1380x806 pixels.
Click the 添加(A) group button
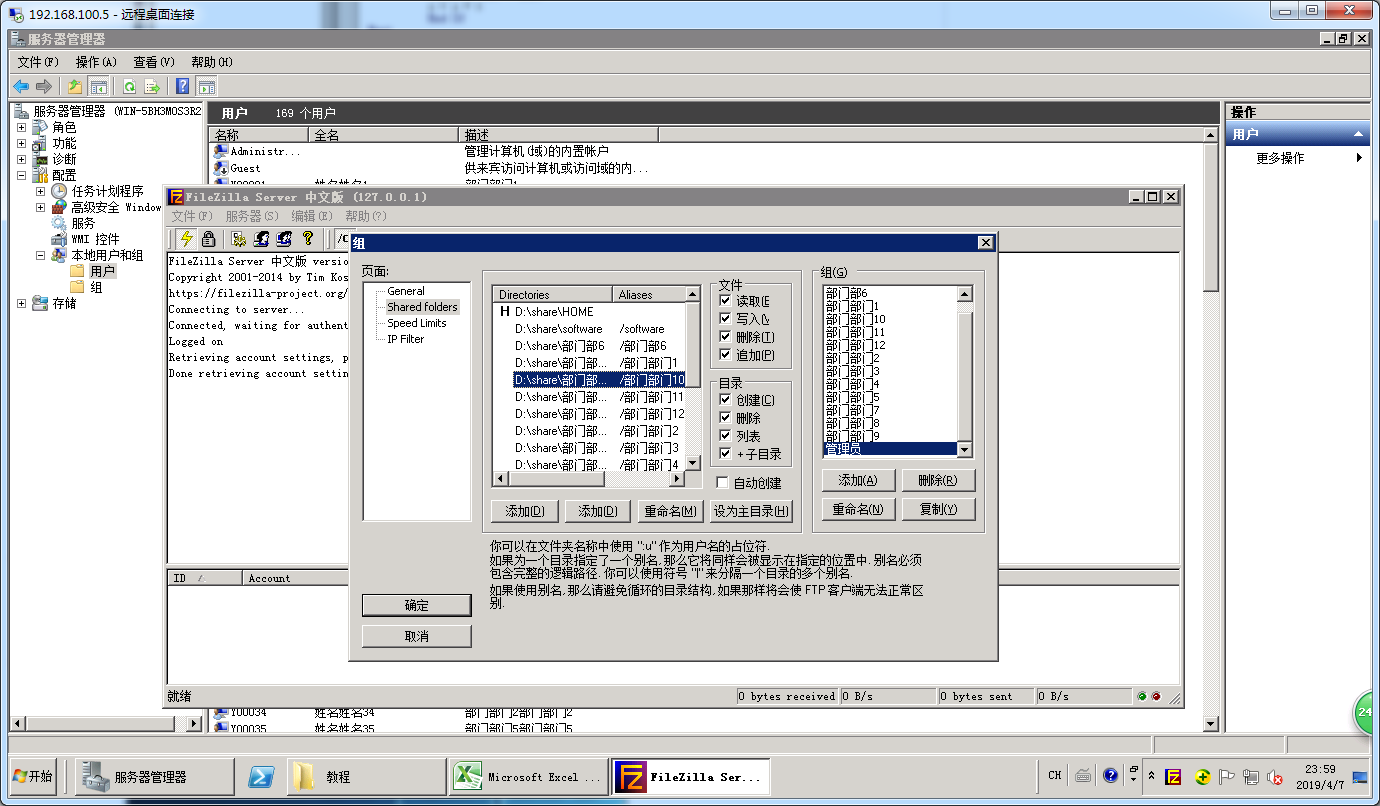coord(858,480)
